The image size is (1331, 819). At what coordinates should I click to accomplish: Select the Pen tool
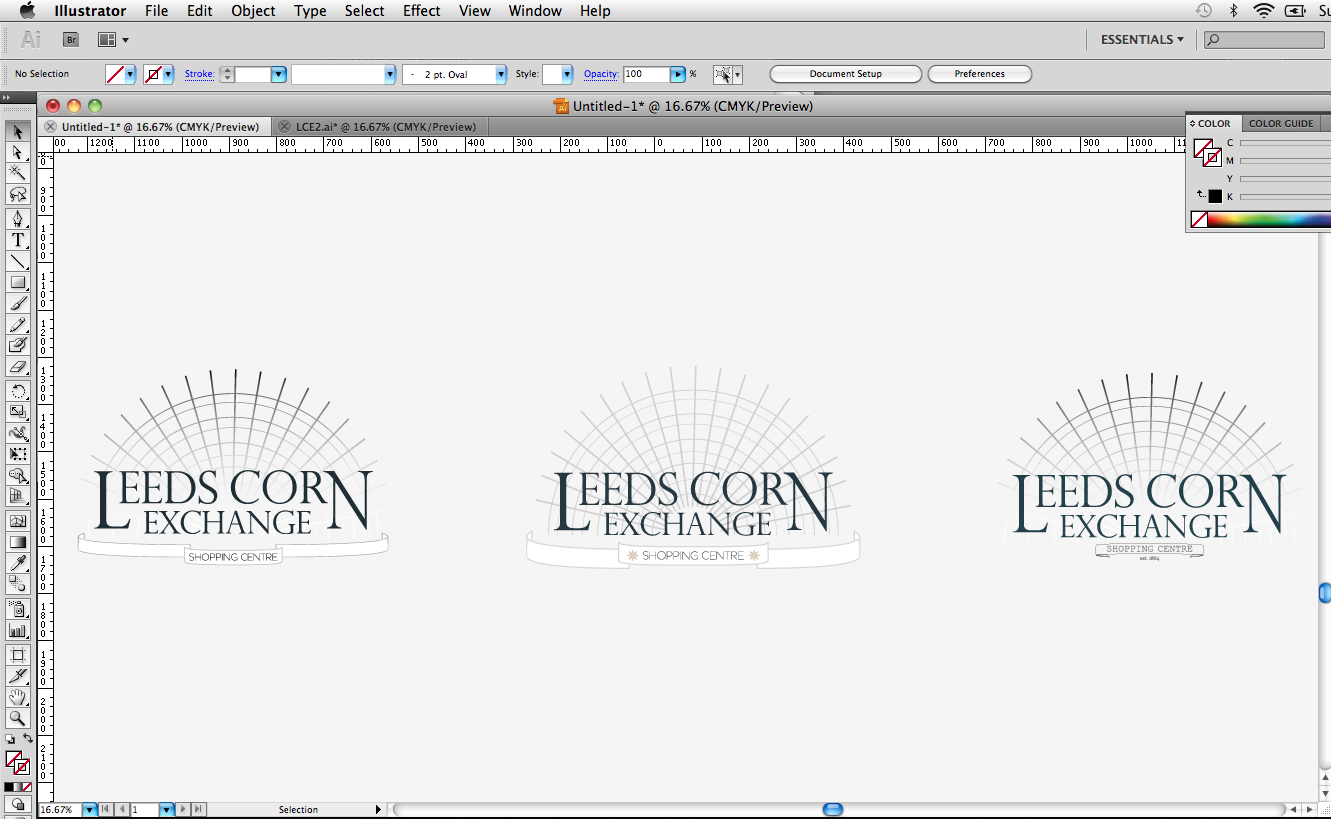click(18, 219)
